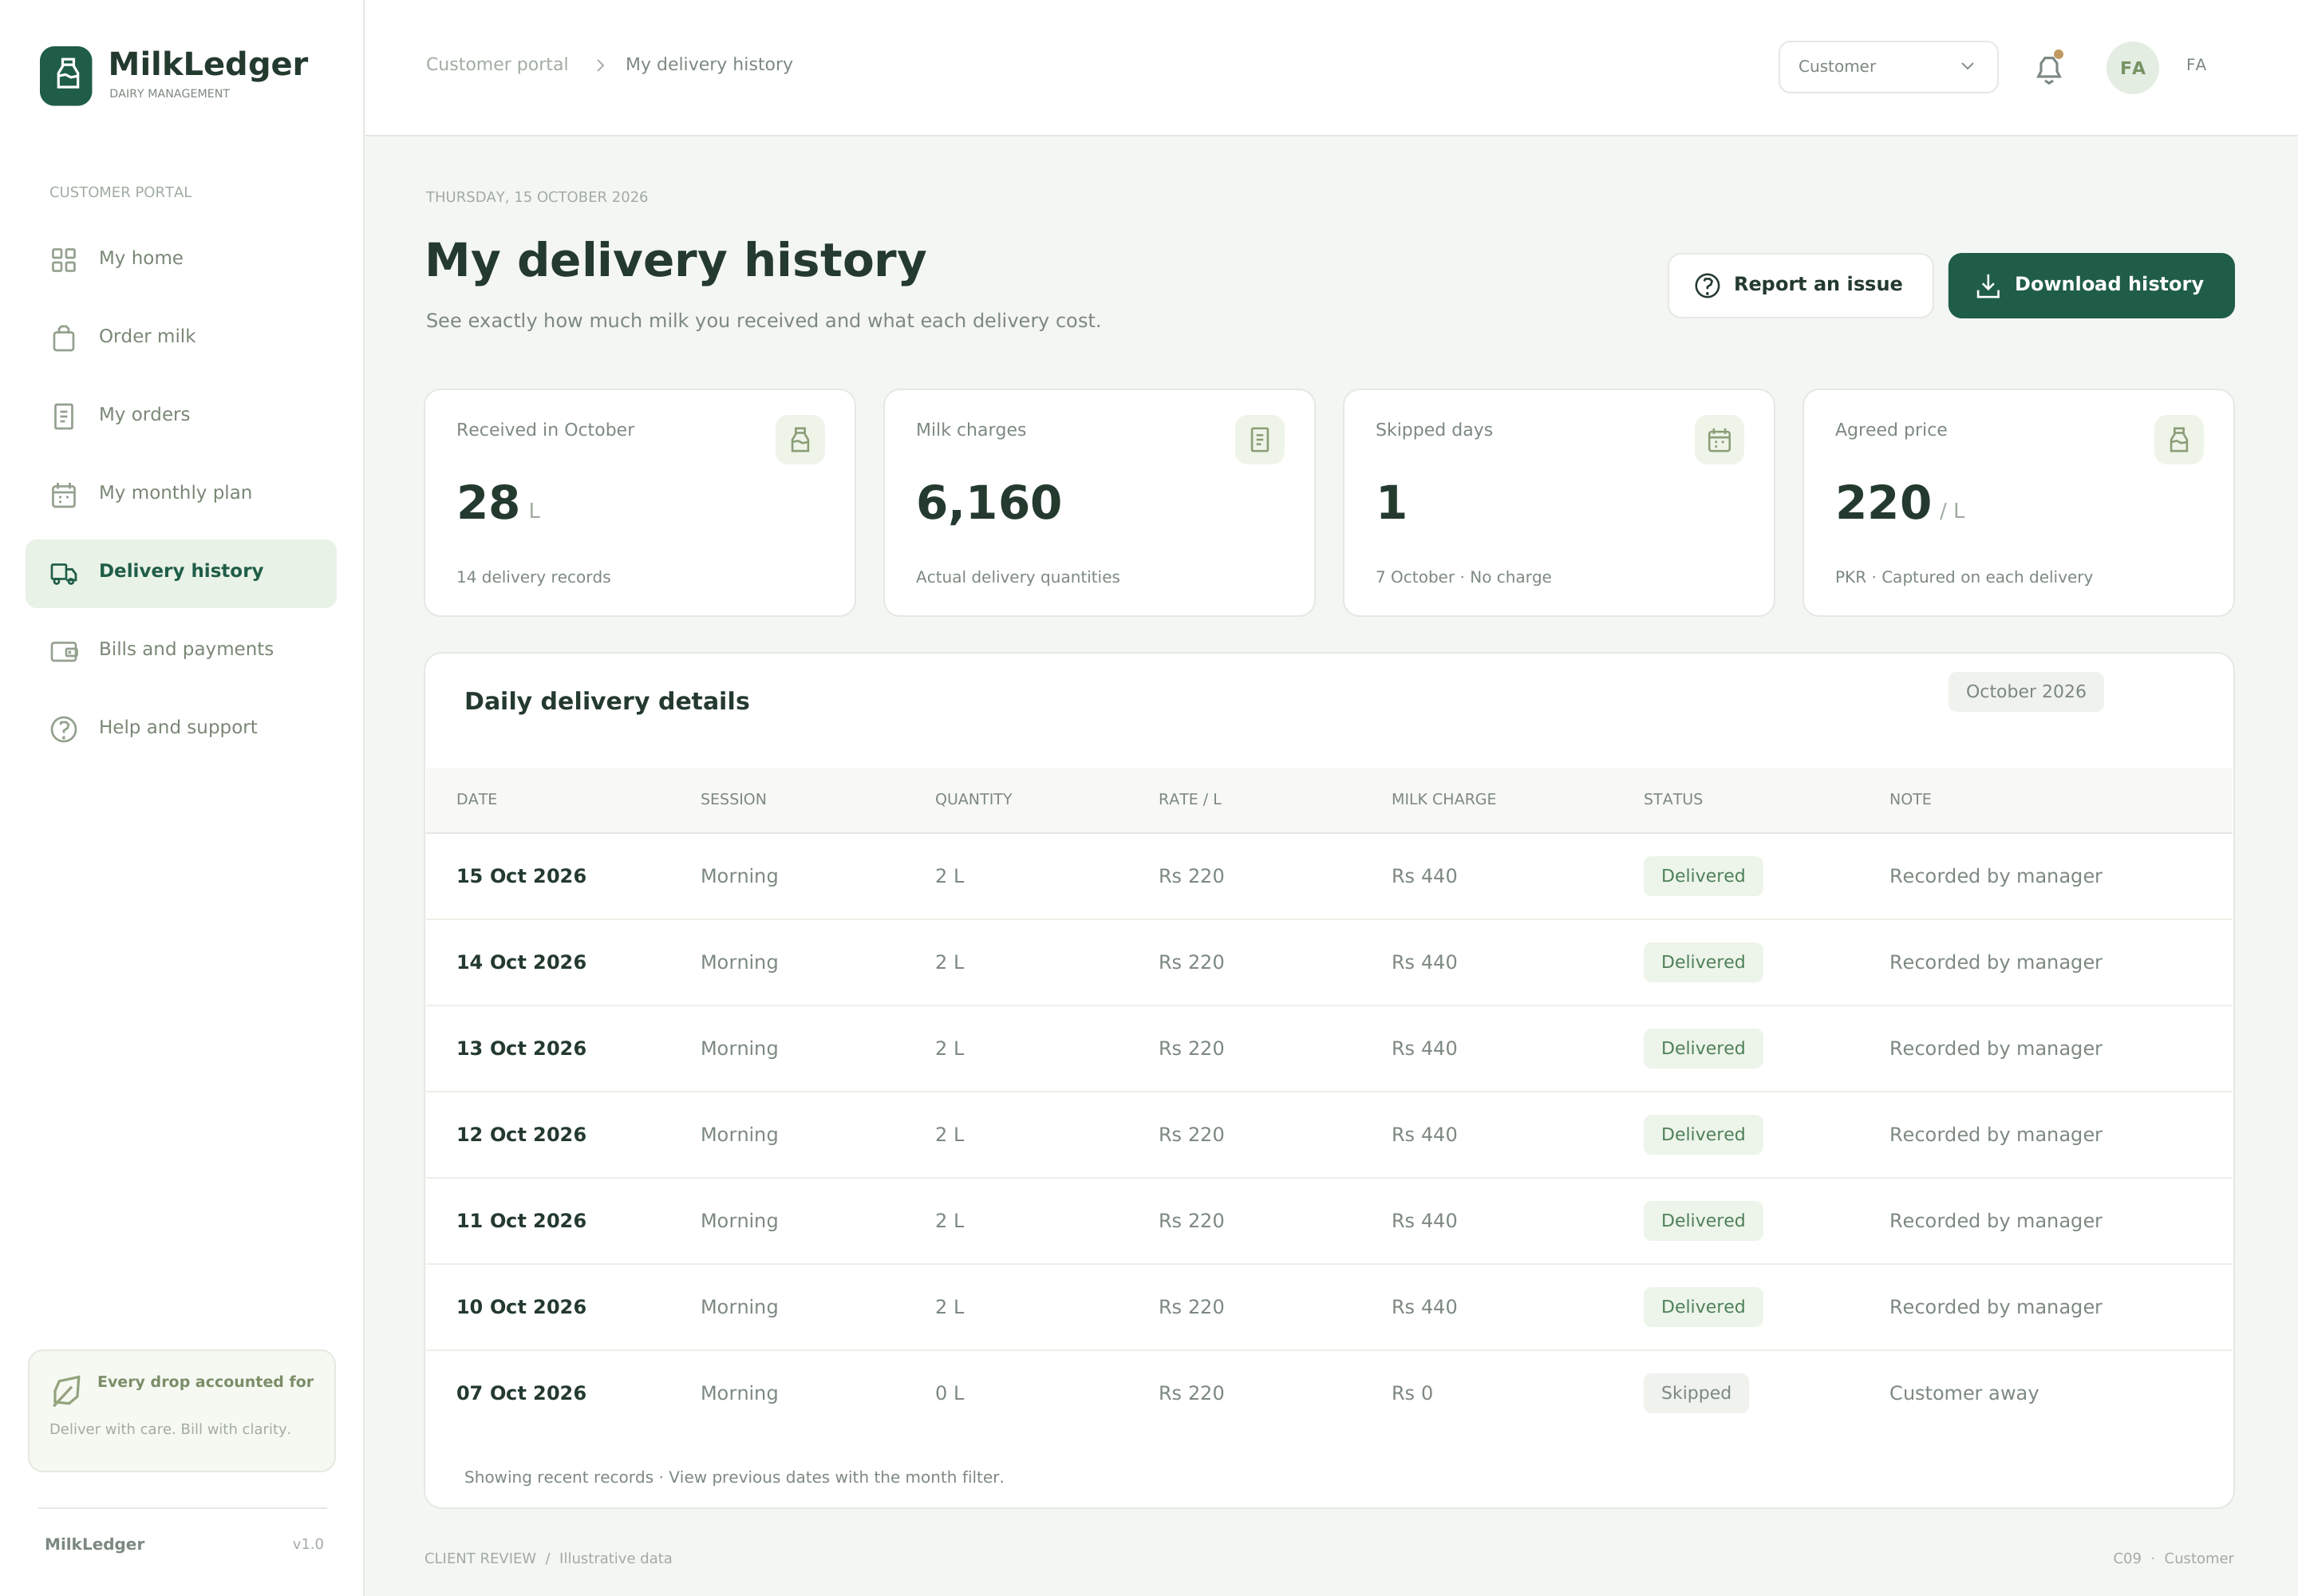2298x1596 pixels.
Task: Select the 15 Oct 2026 date cell
Action: pos(521,876)
